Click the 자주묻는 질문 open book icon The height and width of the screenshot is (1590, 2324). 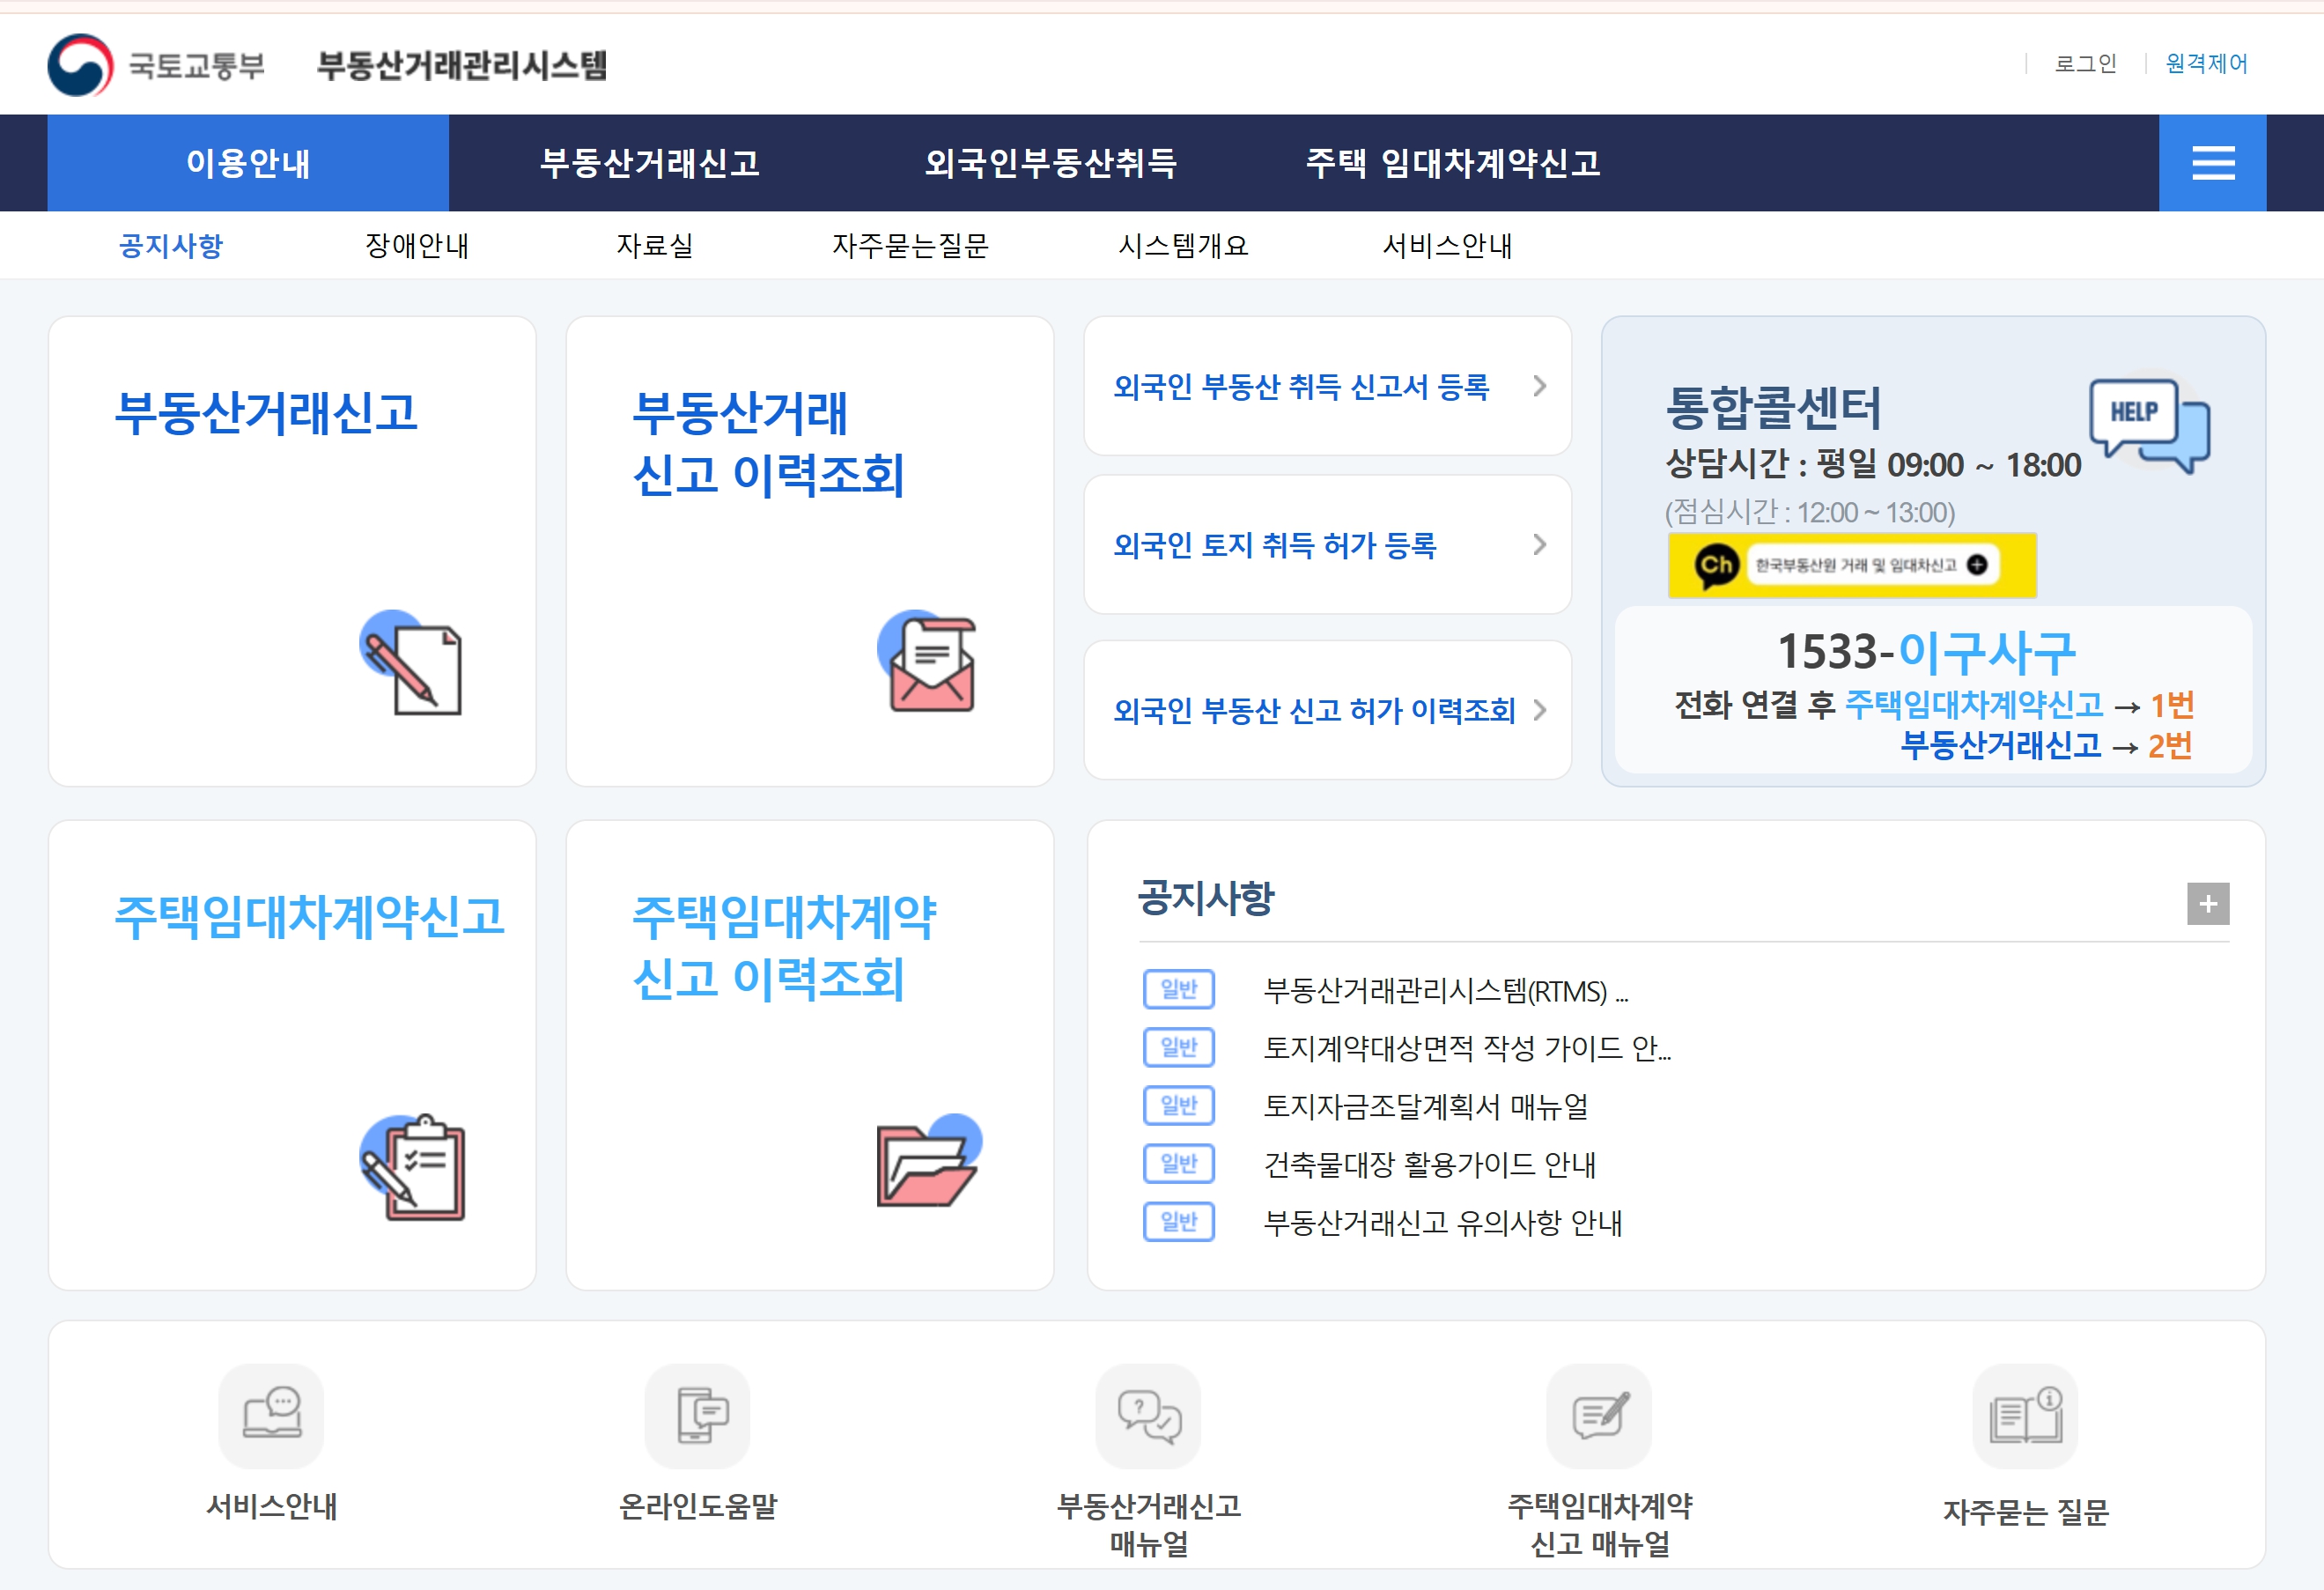pos(2025,1415)
